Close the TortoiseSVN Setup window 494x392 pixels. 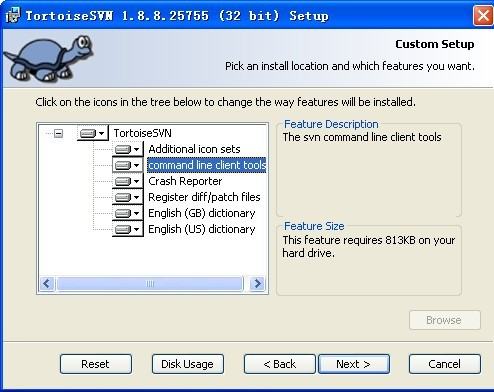483,15
